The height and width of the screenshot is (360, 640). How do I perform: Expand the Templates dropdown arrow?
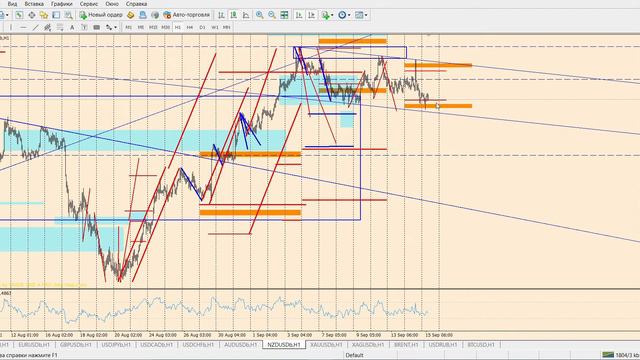[x=366, y=15]
